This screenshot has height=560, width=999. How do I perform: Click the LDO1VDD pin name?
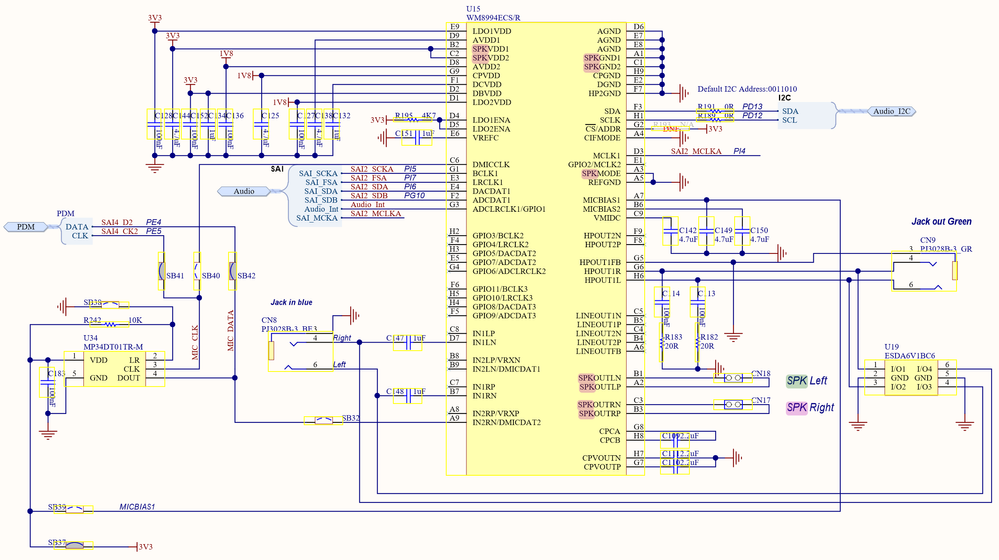492,31
